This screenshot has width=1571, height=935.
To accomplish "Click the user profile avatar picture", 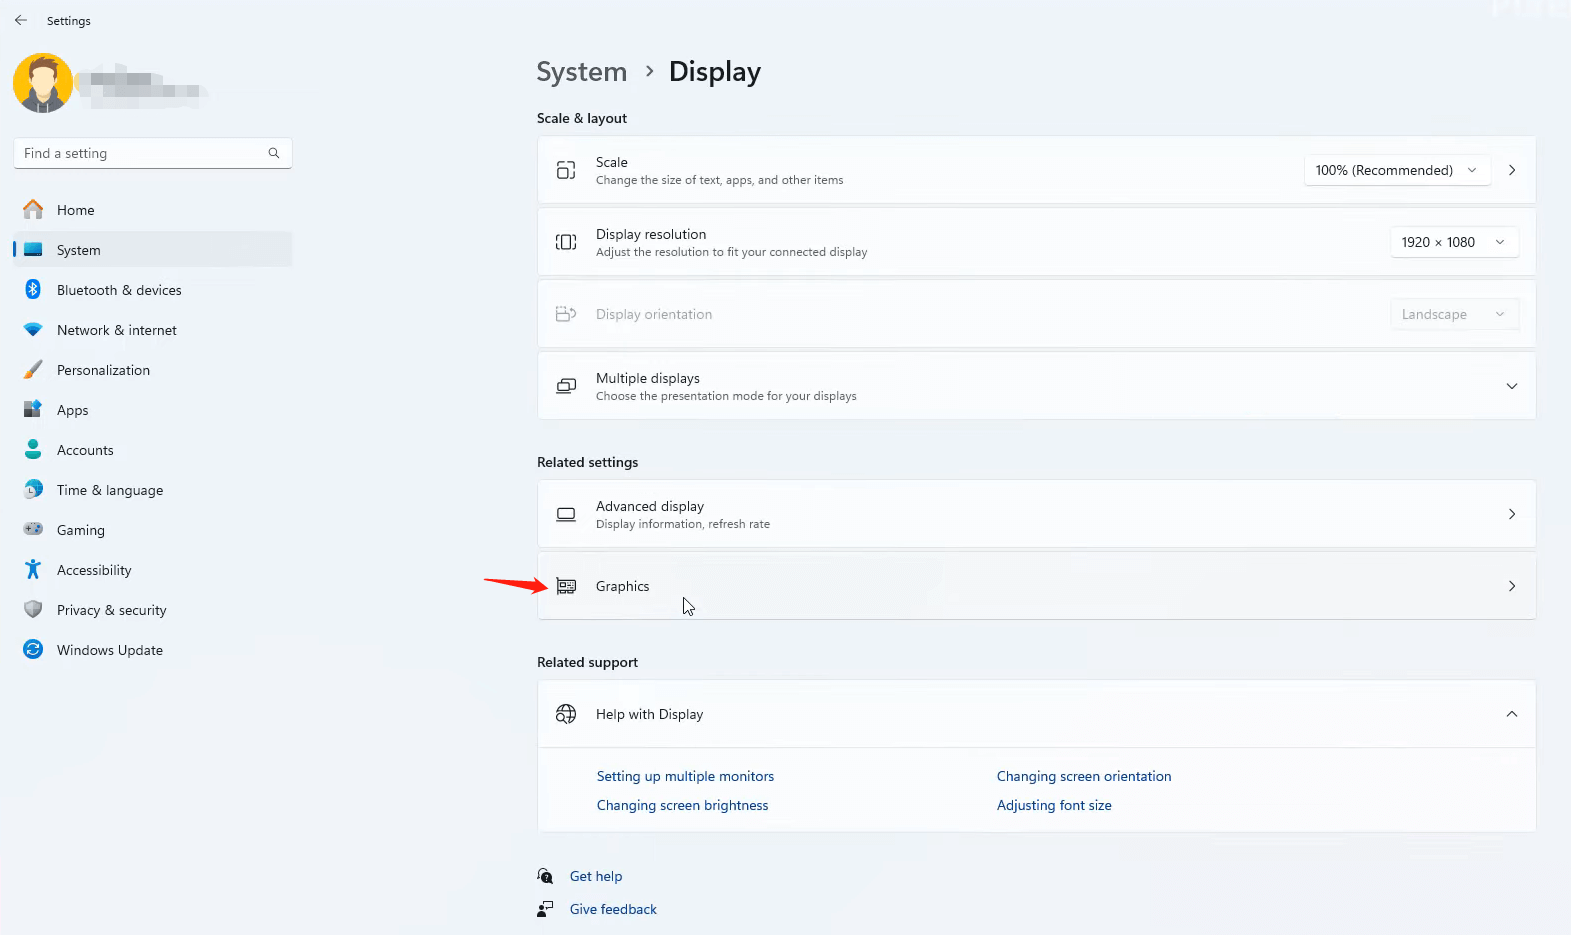I will (43, 83).
